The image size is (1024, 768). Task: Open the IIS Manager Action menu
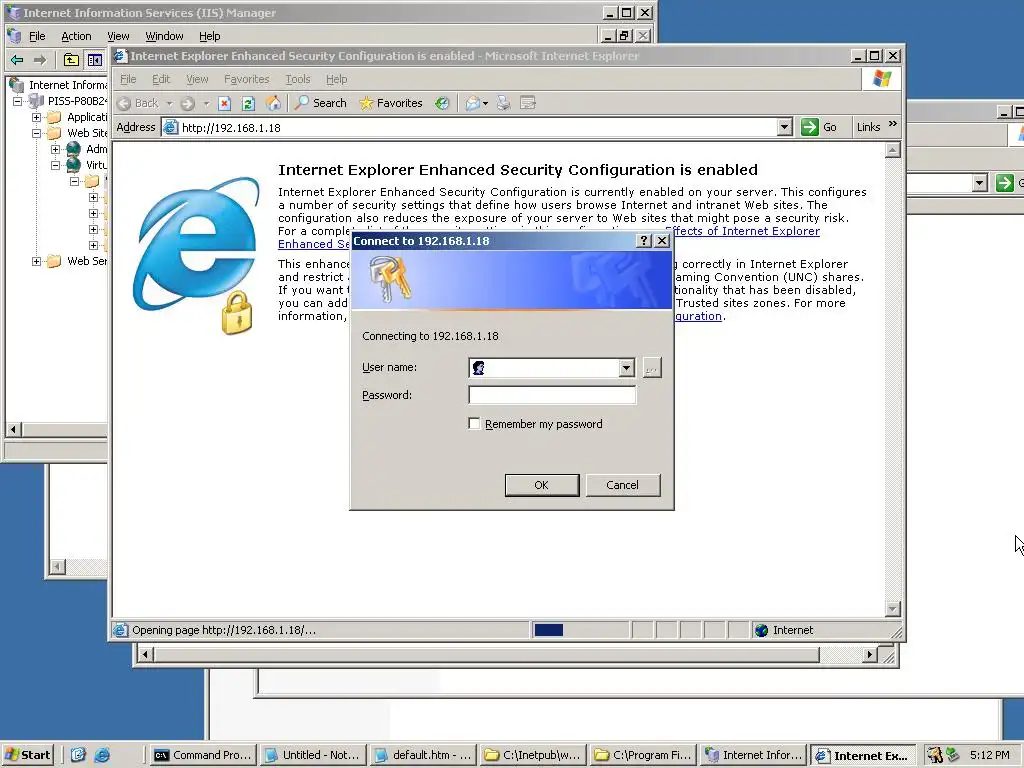pos(76,36)
